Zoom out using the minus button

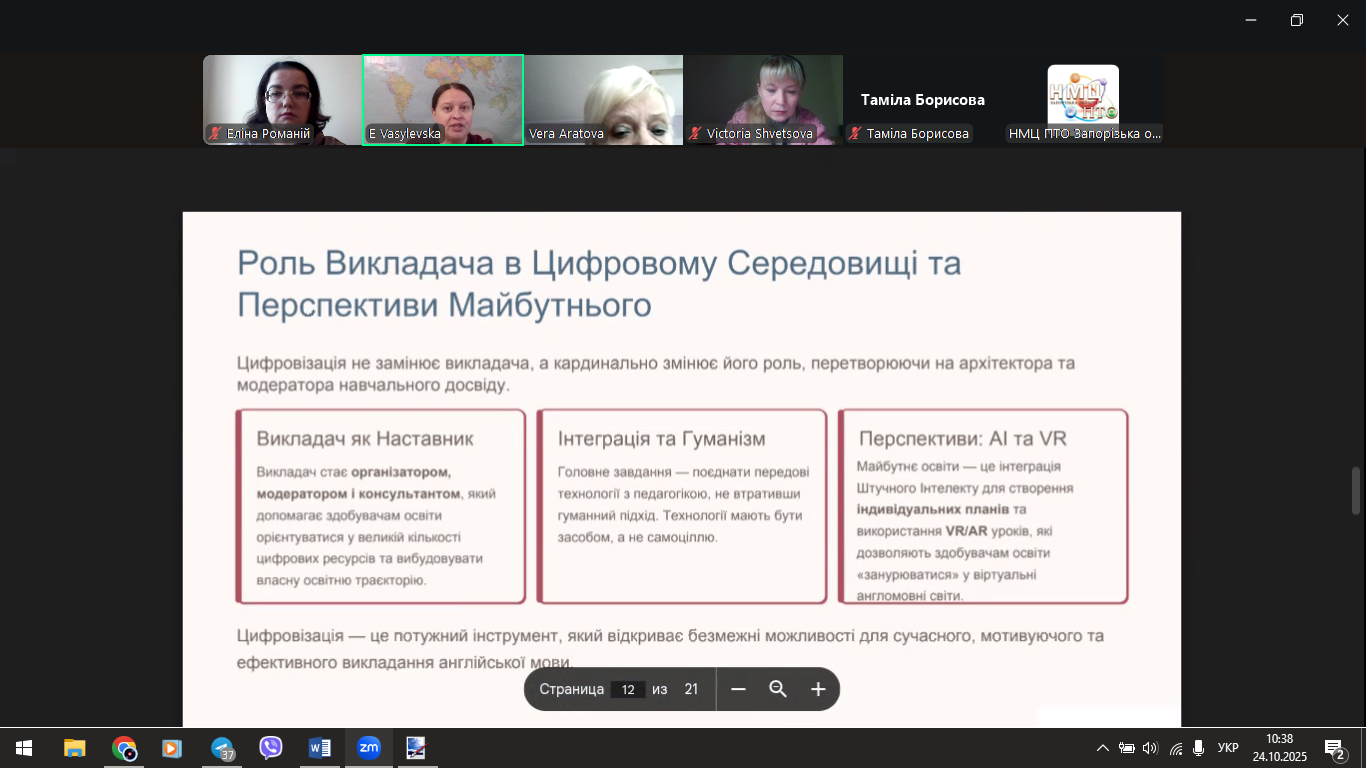tap(738, 689)
